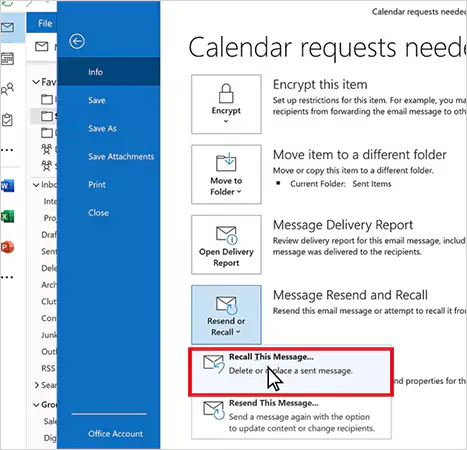Image resolution: width=467 pixels, height=450 pixels.
Task: Click the New Email envelope icon
Action: click(x=42, y=46)
